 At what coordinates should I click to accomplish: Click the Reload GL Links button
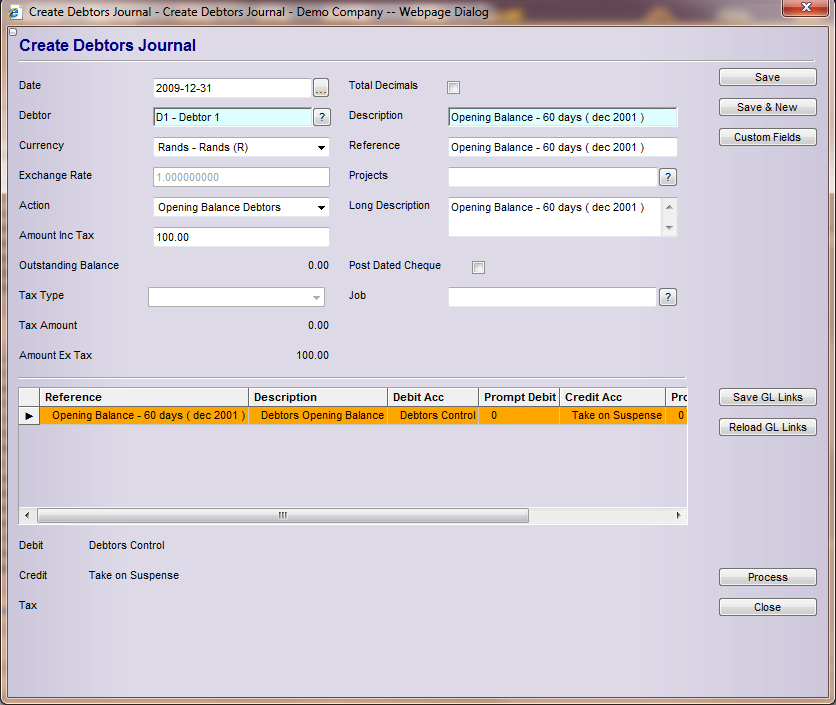[767, 427]
